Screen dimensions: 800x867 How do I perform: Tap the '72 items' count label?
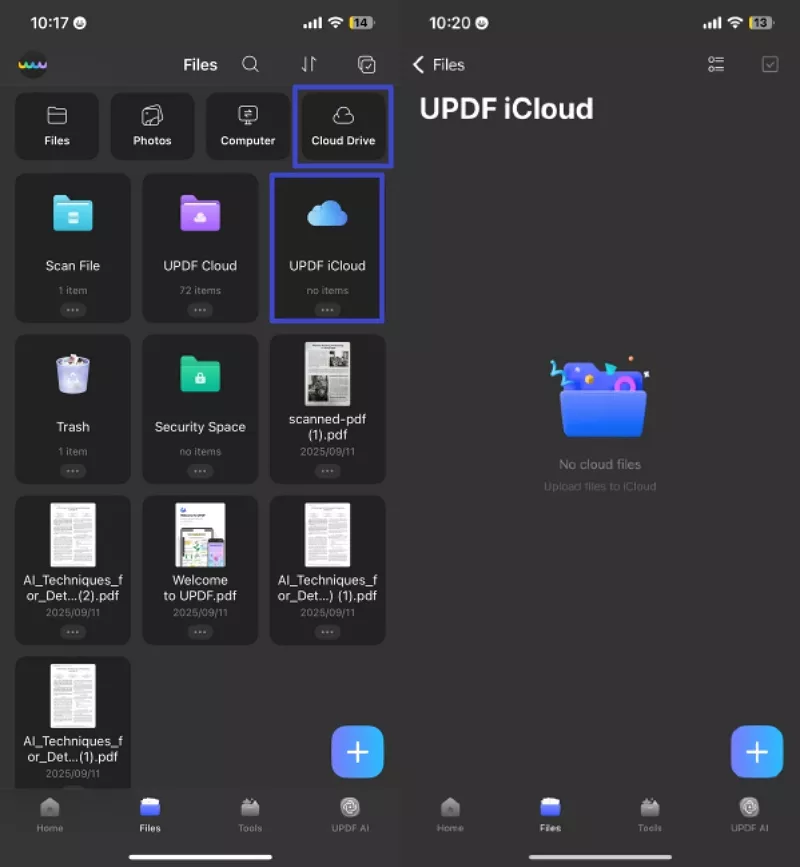tap(200, 290)
